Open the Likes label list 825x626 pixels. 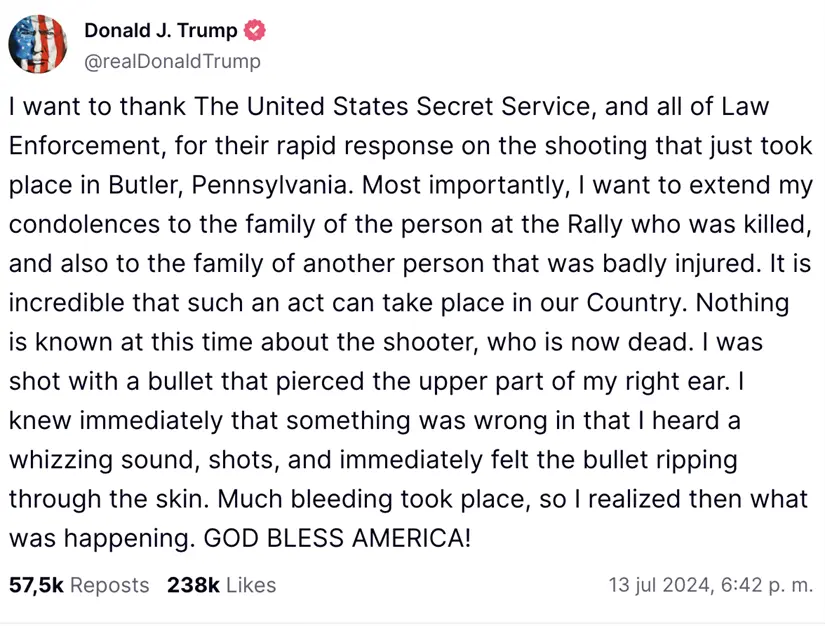250,585
